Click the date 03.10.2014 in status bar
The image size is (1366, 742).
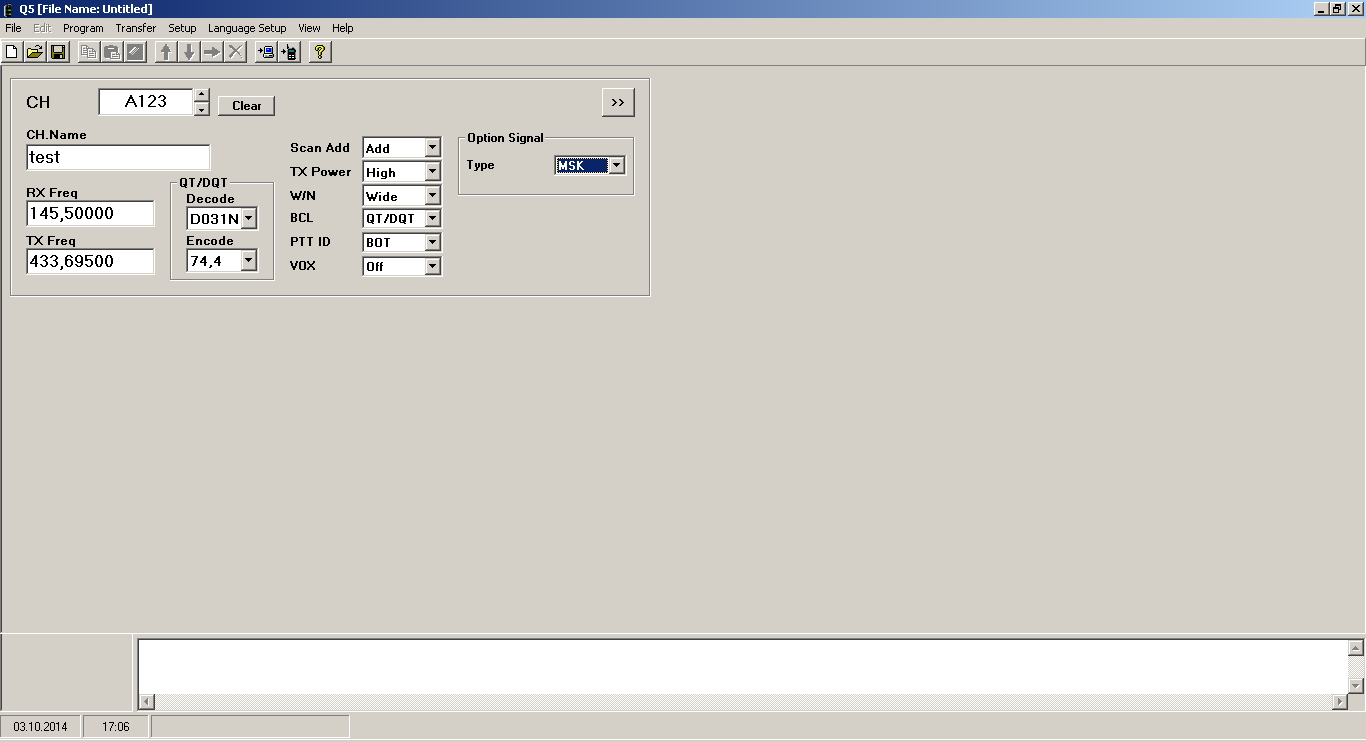click(41, 726)
